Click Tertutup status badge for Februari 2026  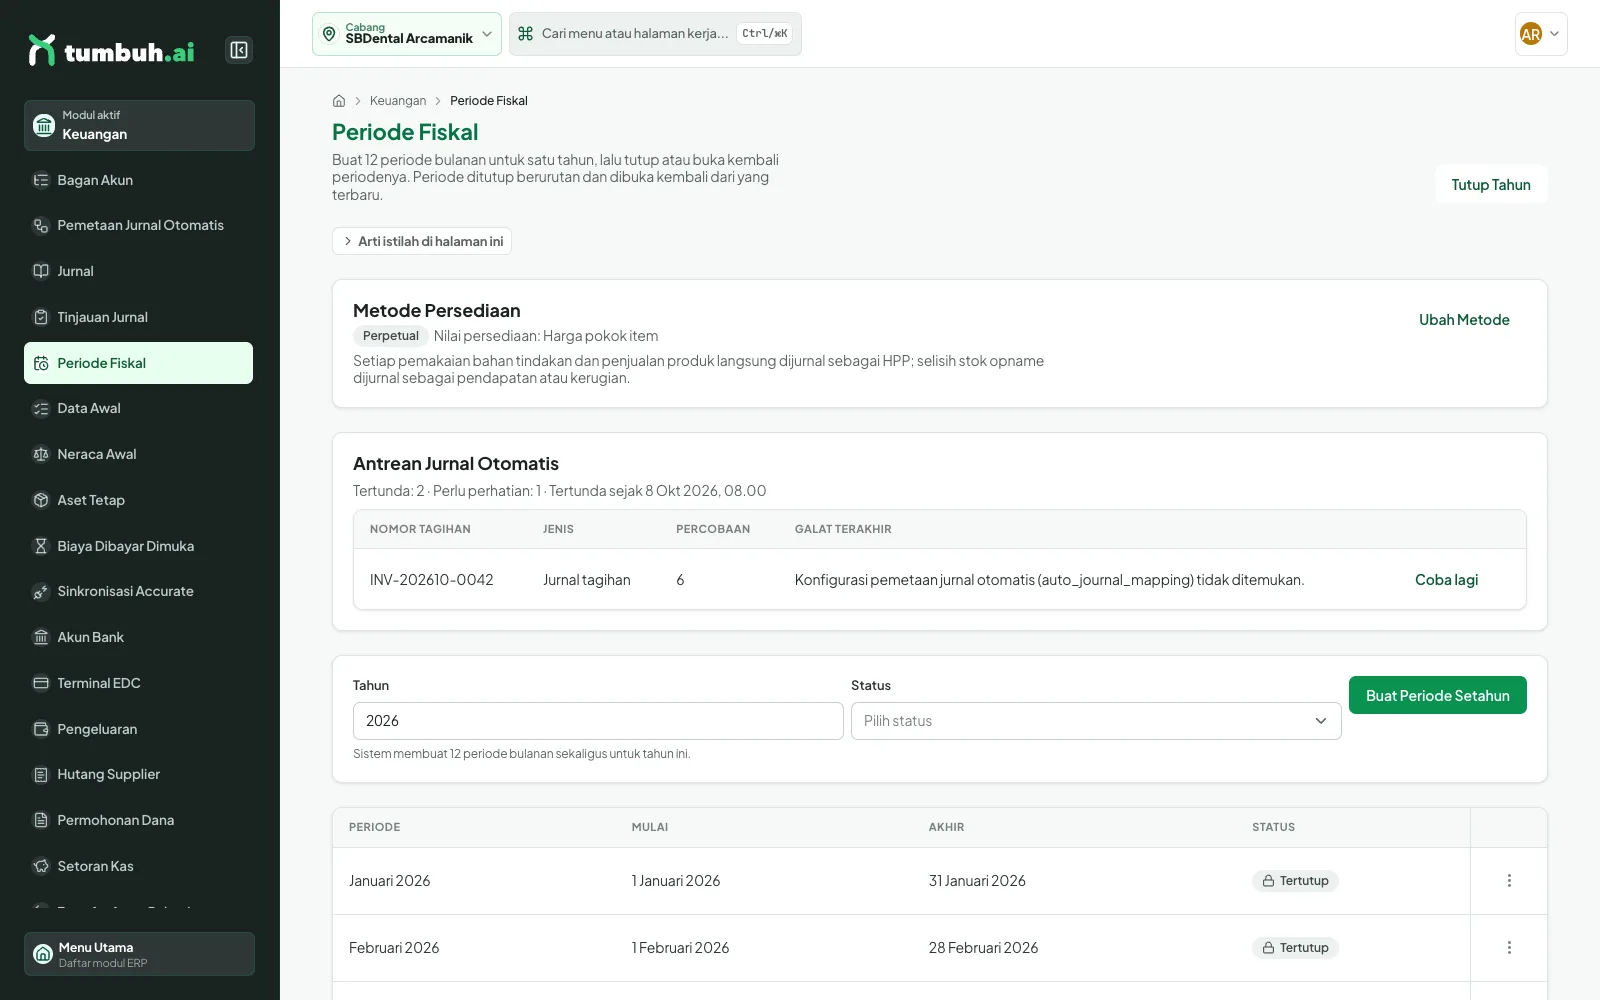coord(1295,948)
